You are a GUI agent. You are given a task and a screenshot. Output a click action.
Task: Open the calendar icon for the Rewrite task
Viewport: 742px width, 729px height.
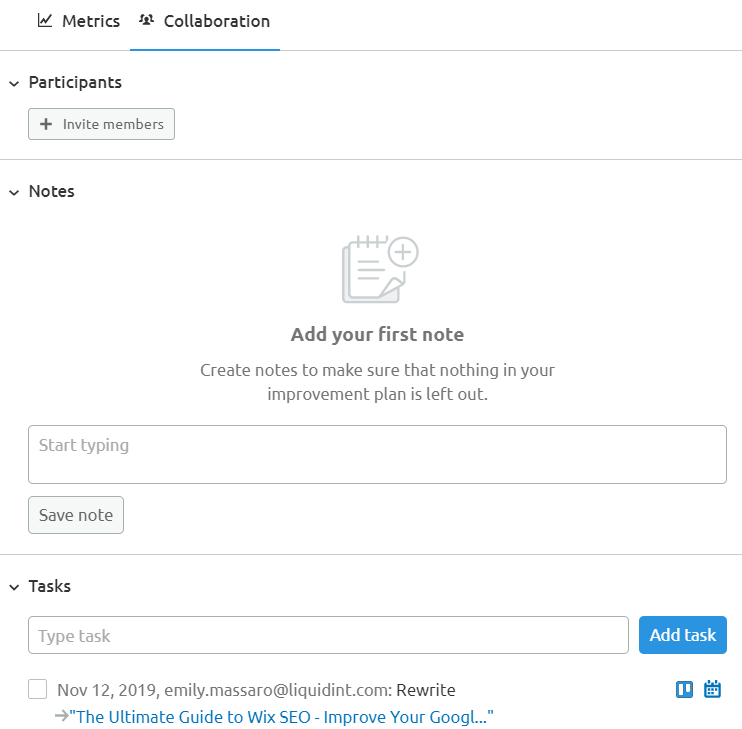click(712, 689)
